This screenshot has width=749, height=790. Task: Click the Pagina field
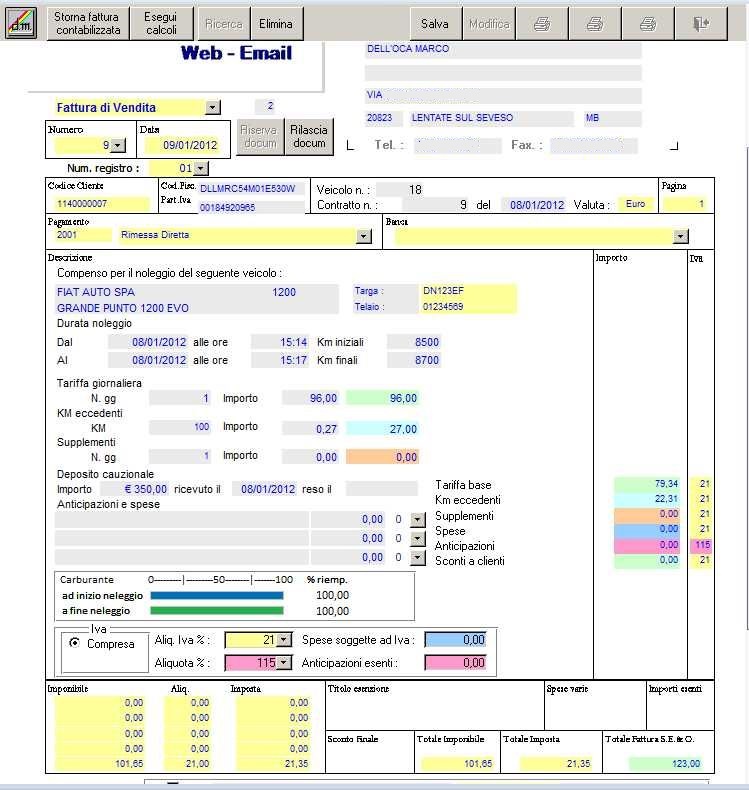click(x=685, y=204)
